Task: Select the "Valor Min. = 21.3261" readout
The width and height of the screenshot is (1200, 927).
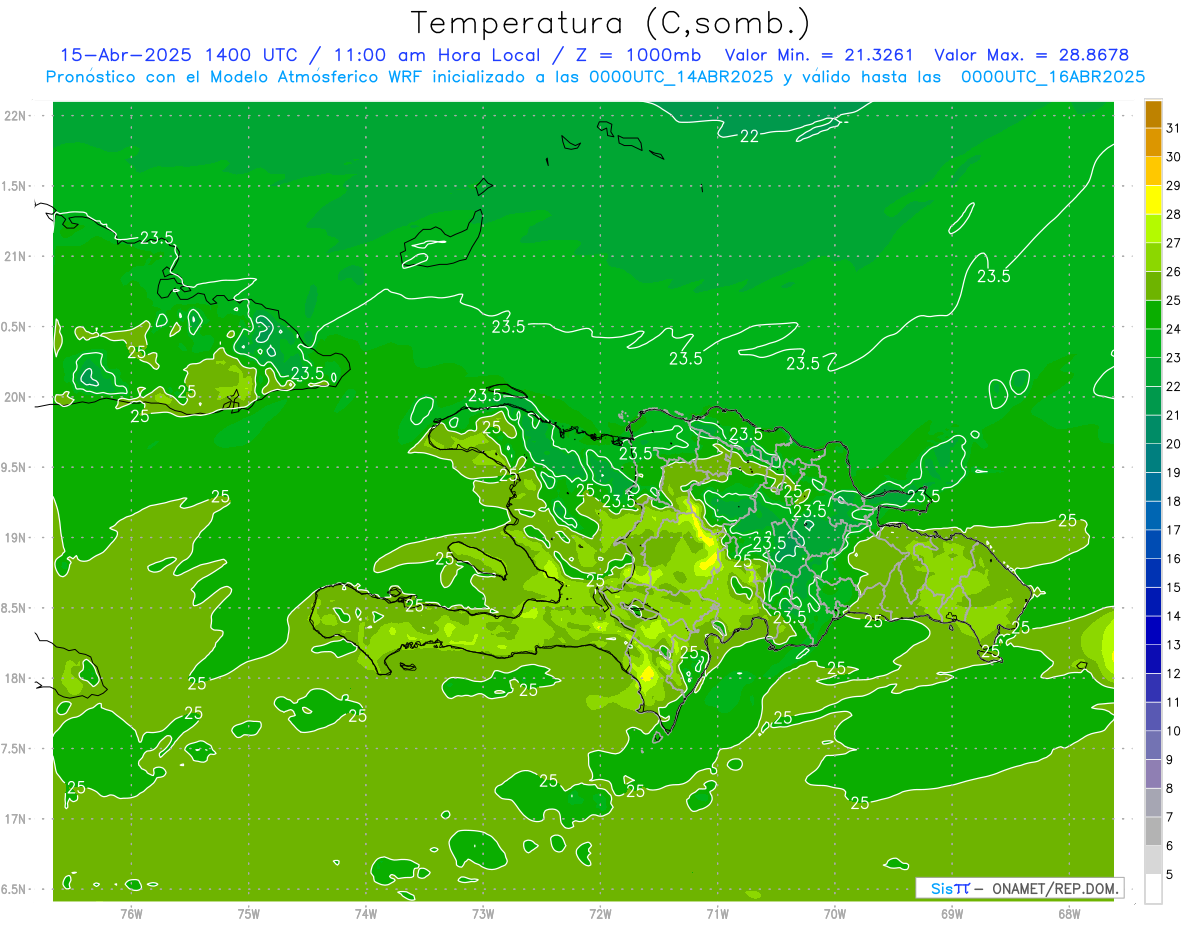Action: coord(820,55)
